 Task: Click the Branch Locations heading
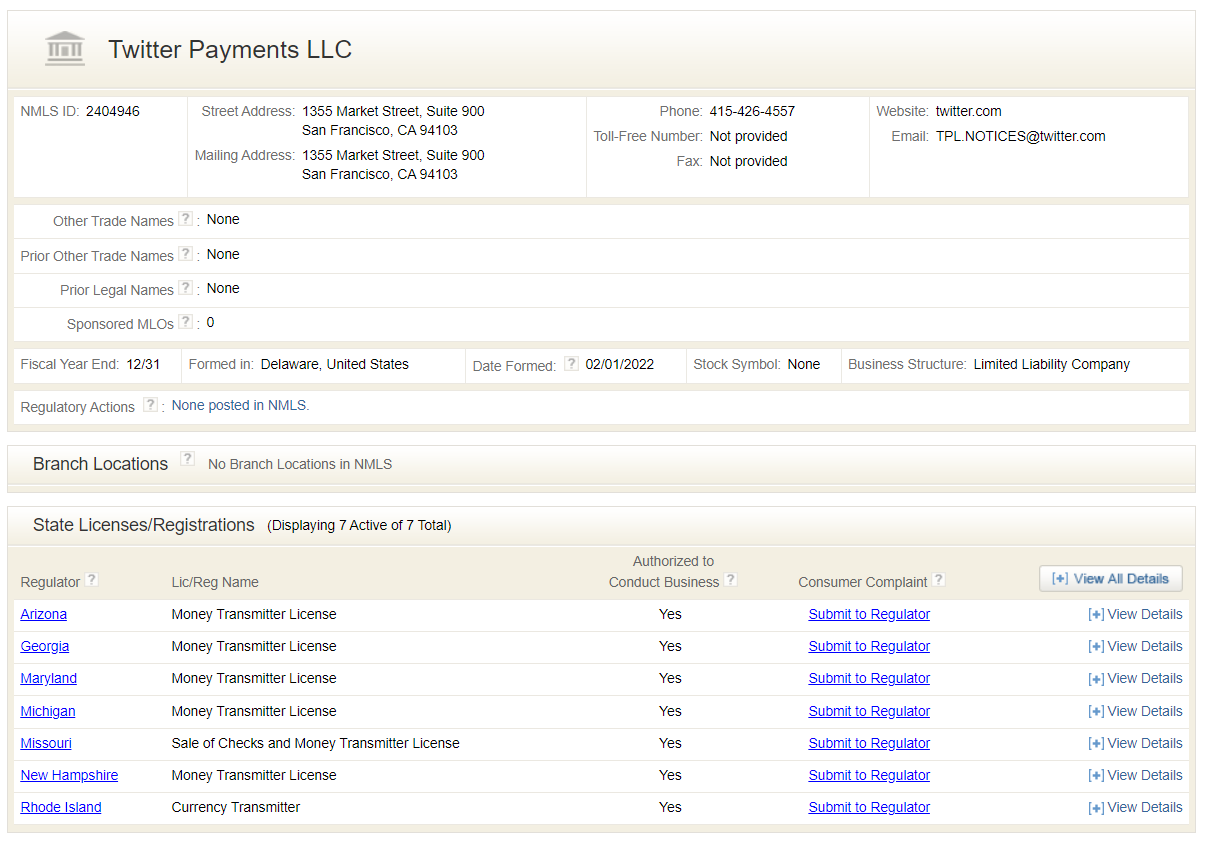tap(100, 464)
